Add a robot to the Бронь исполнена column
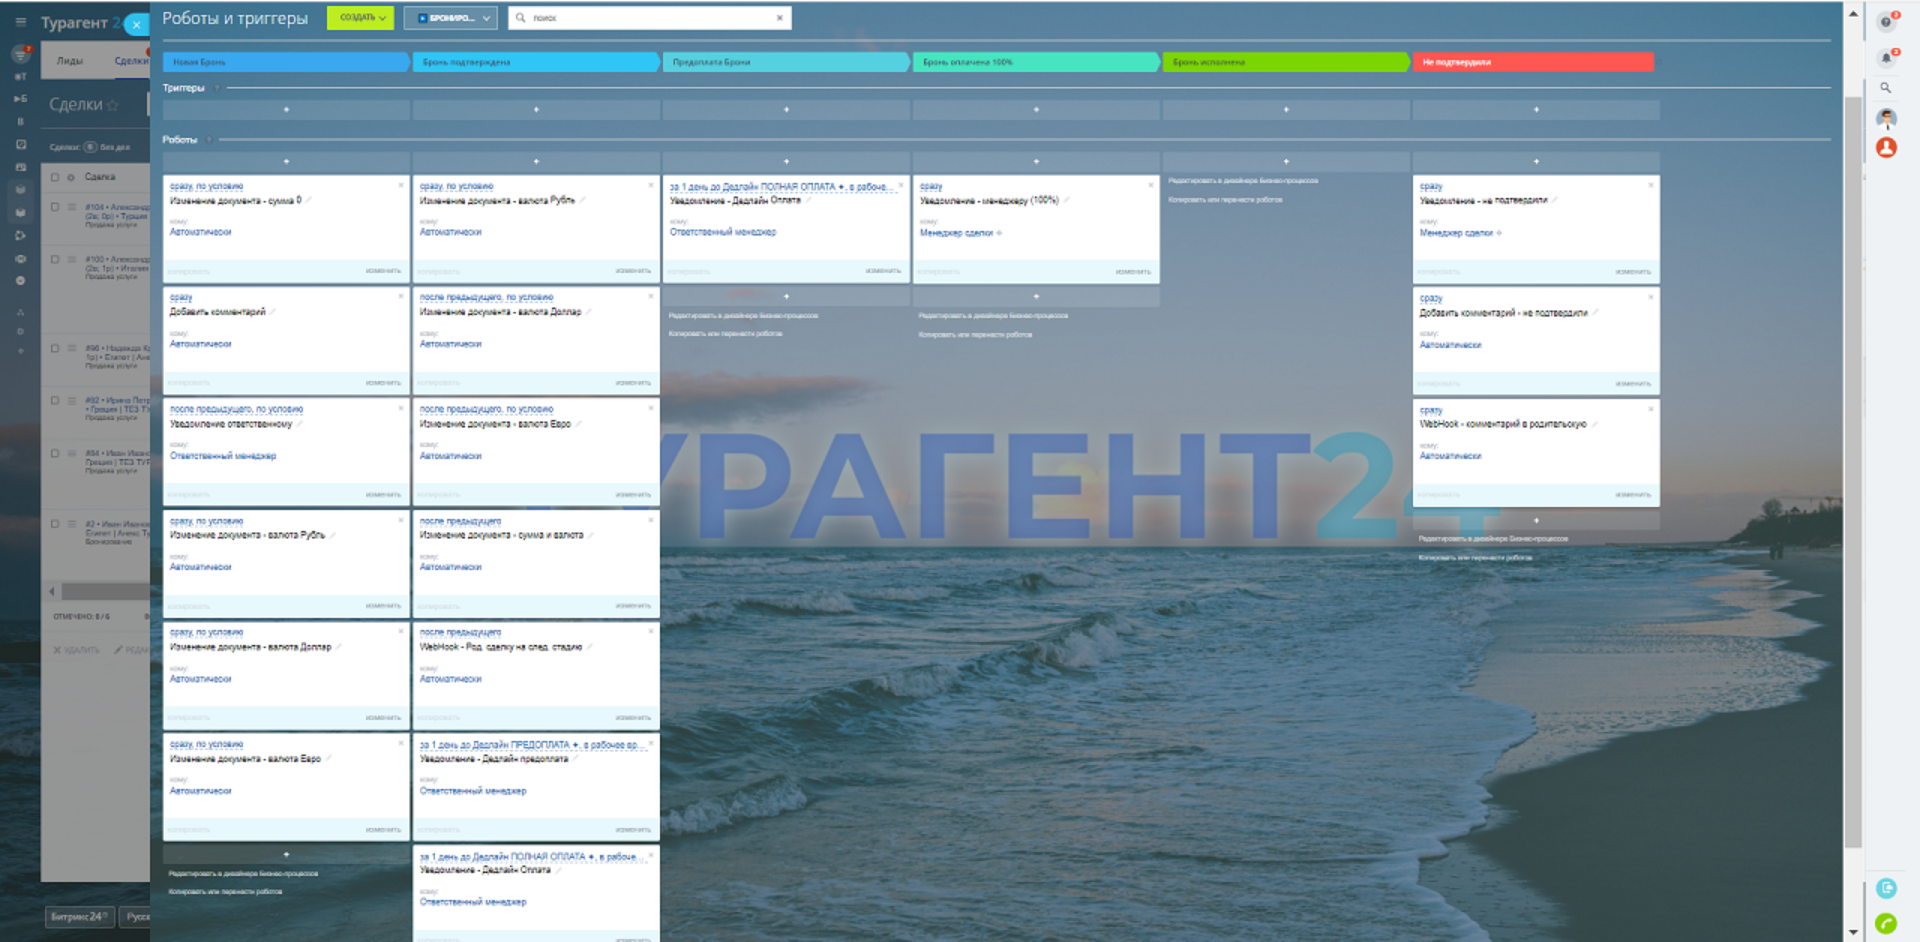This screenshot has height=942, width=1920. (1286, 161)
